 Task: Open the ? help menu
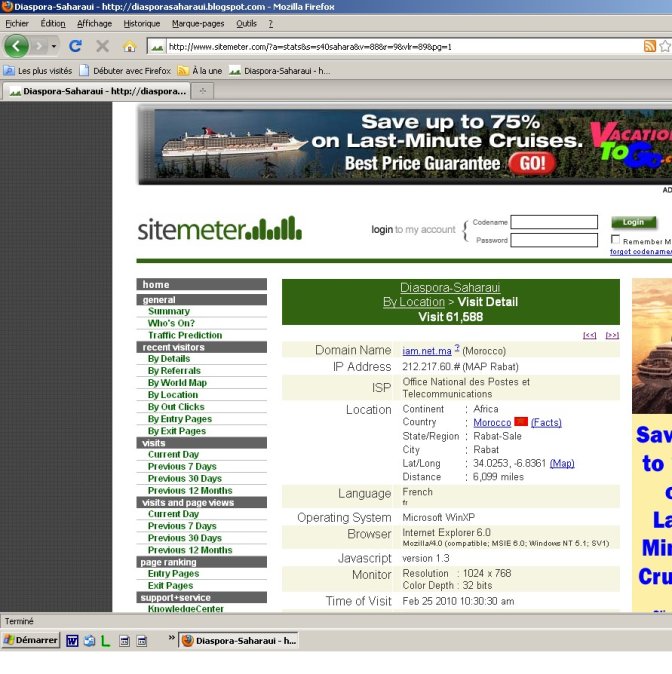tap(270, 24)
